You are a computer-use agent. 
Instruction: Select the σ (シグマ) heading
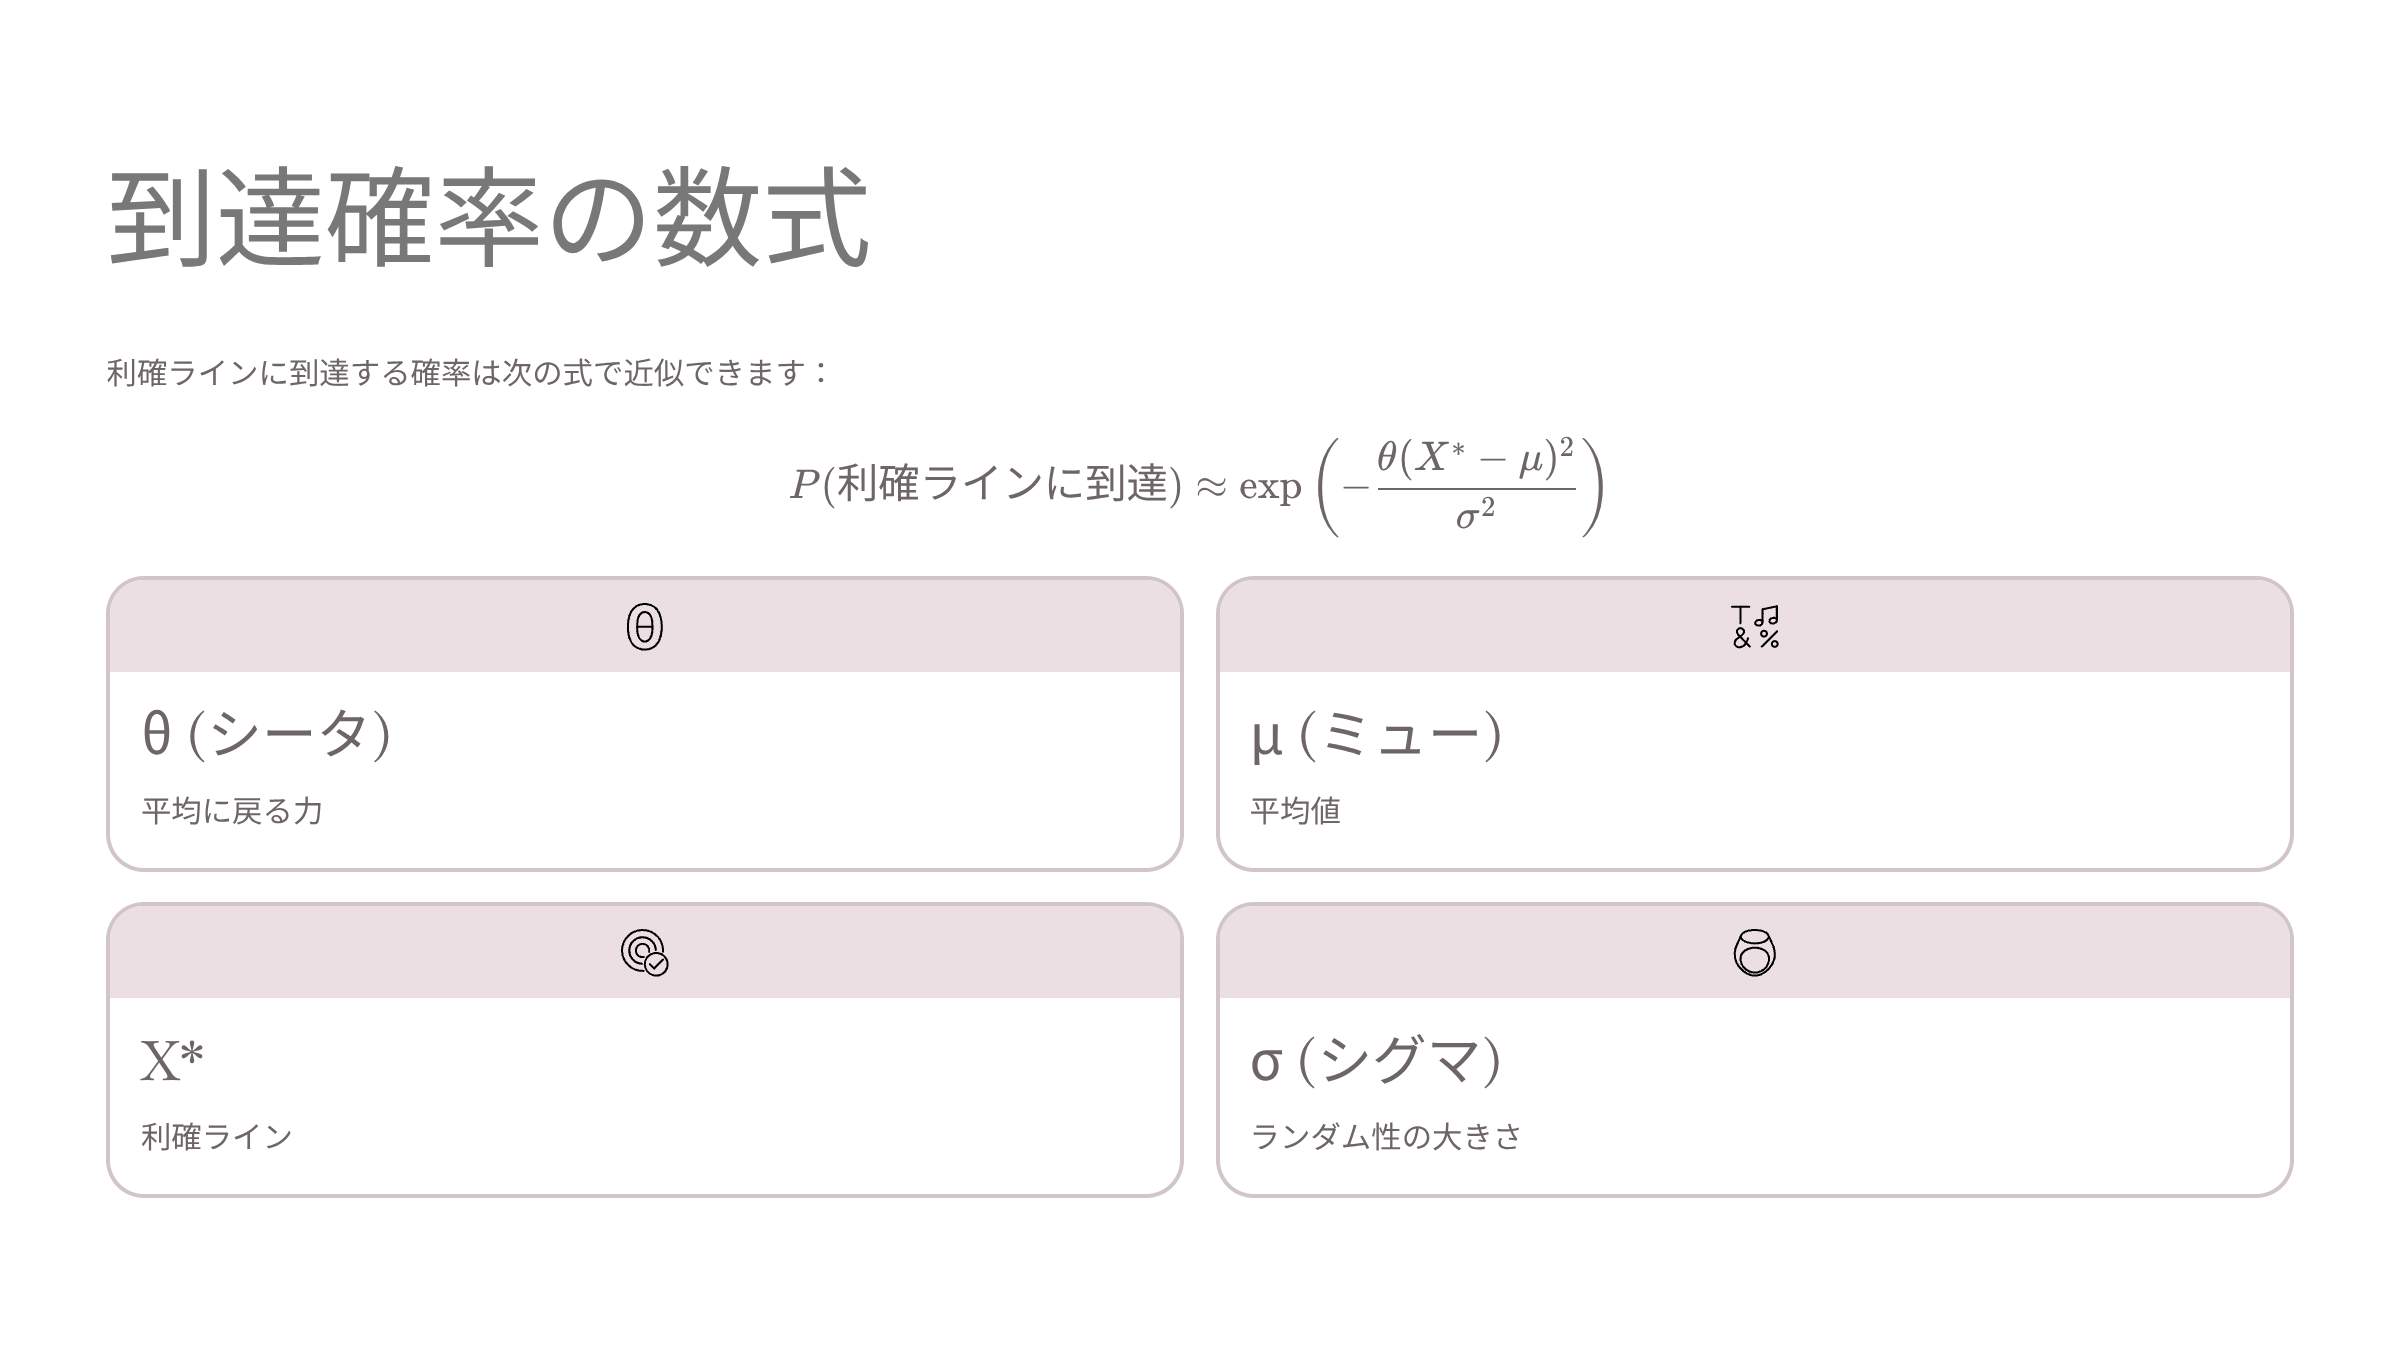click(x=1376, y=1060)
